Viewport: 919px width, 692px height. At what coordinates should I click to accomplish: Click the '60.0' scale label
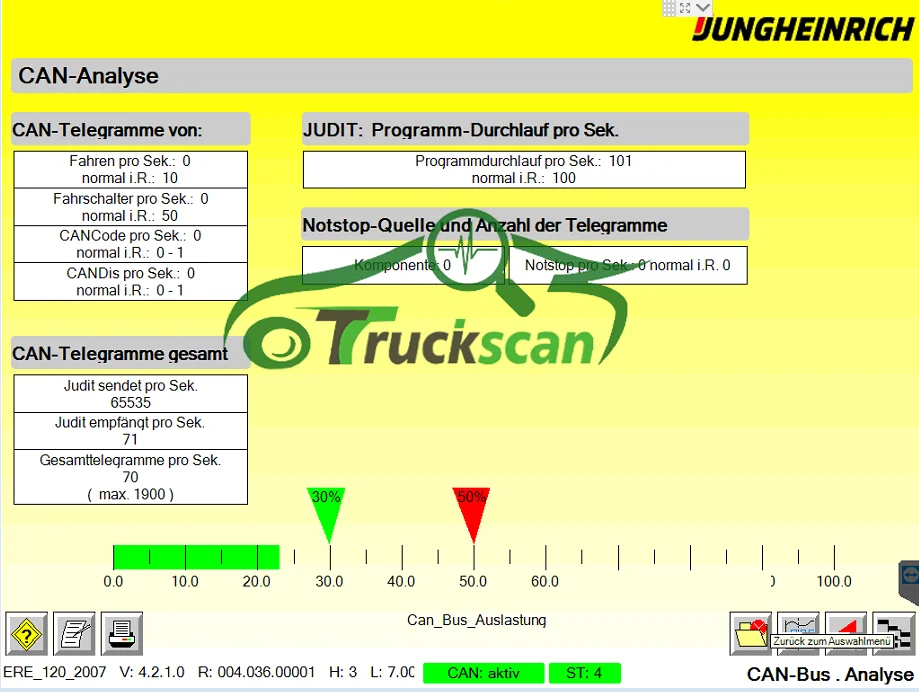(545, 581)
